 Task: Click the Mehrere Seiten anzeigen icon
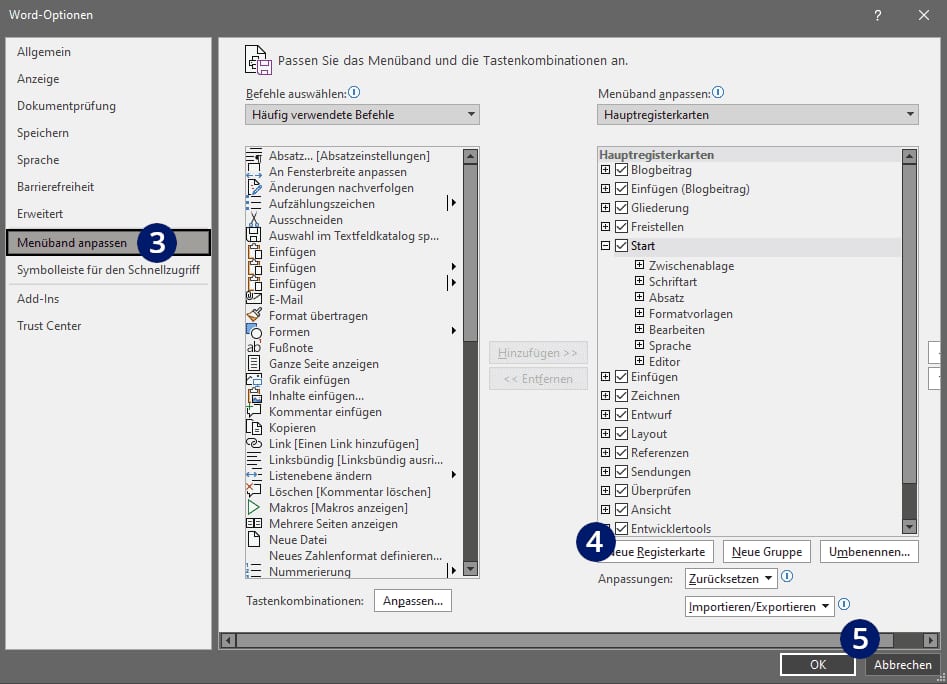[x=254, y=523]
